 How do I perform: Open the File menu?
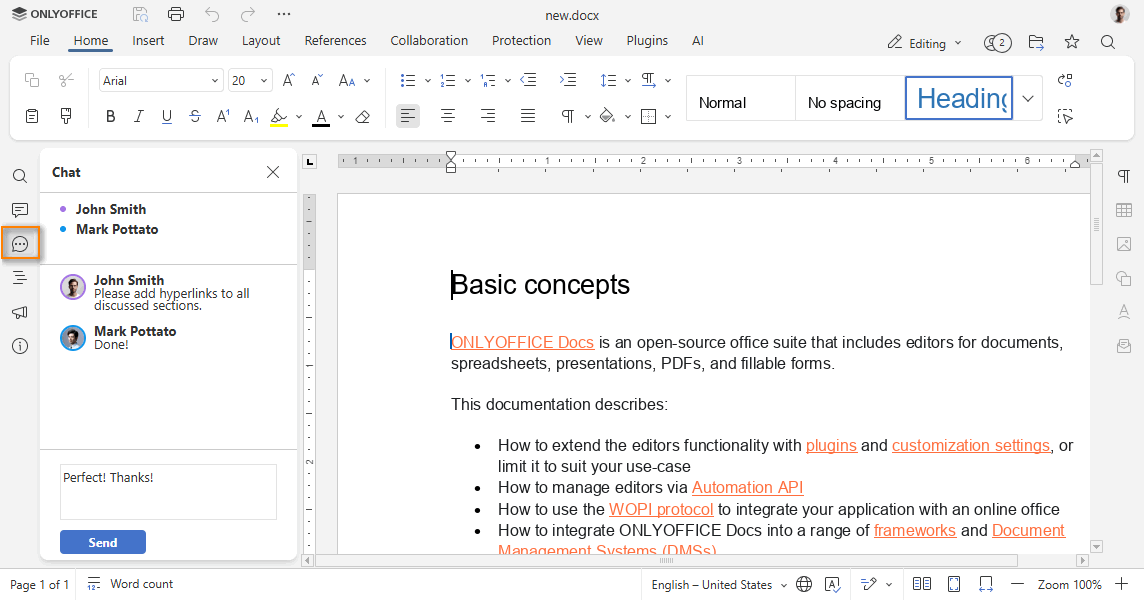[39, 41]
